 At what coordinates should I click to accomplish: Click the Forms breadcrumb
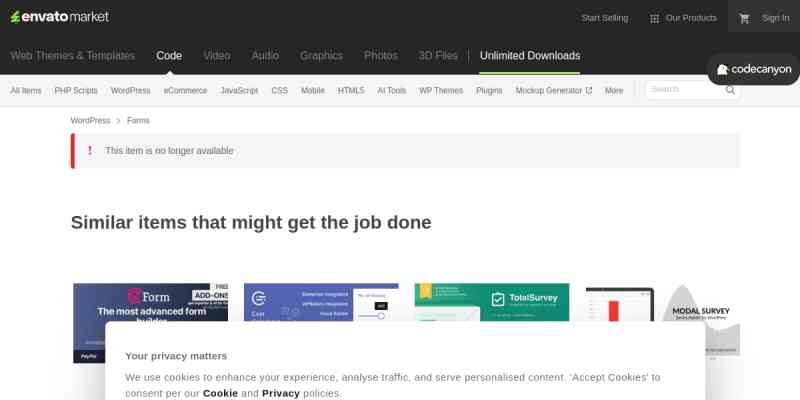[x=138, y=120]
